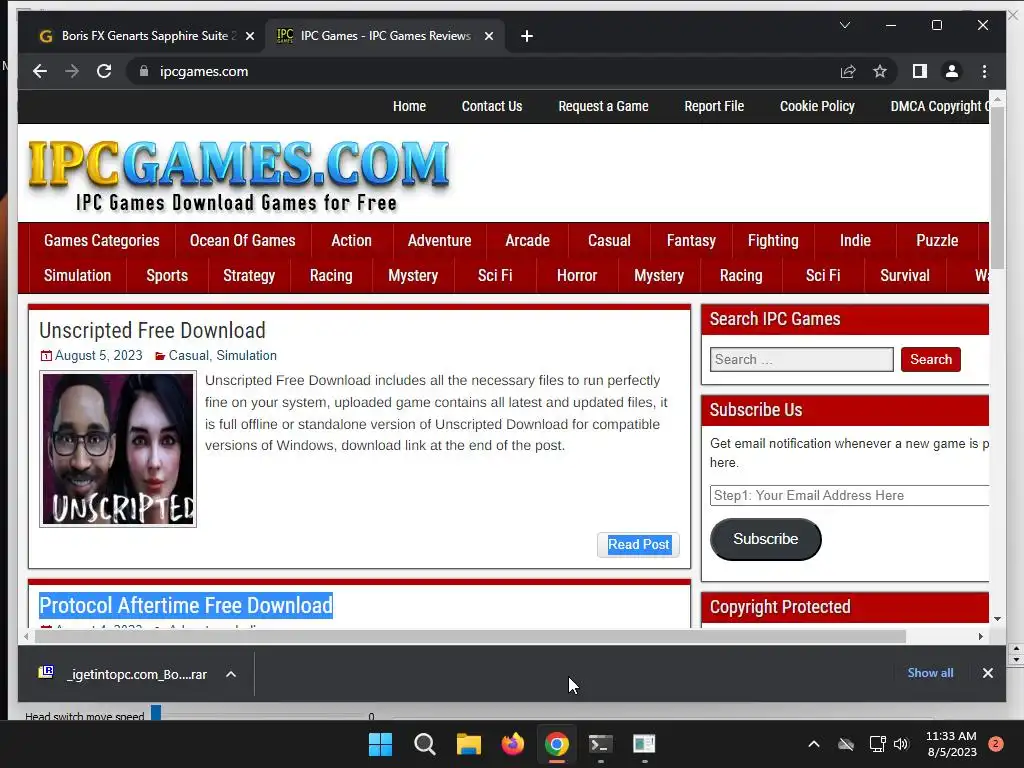Click Read Post for Unscripted
This screenshot has height=768, width=1024.
tap(639, 545)
